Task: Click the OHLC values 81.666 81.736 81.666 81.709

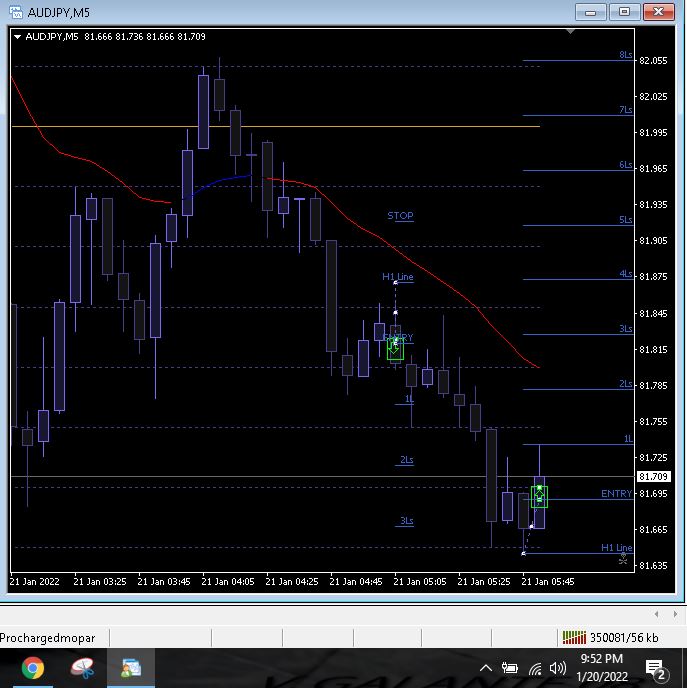Action: [145, 37]
